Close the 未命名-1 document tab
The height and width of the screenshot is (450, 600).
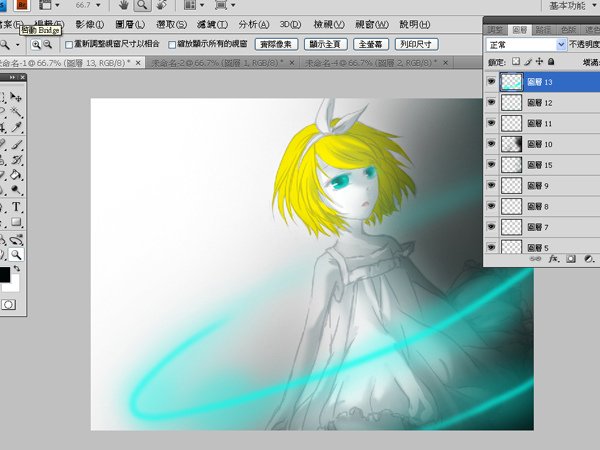(138, 63)
